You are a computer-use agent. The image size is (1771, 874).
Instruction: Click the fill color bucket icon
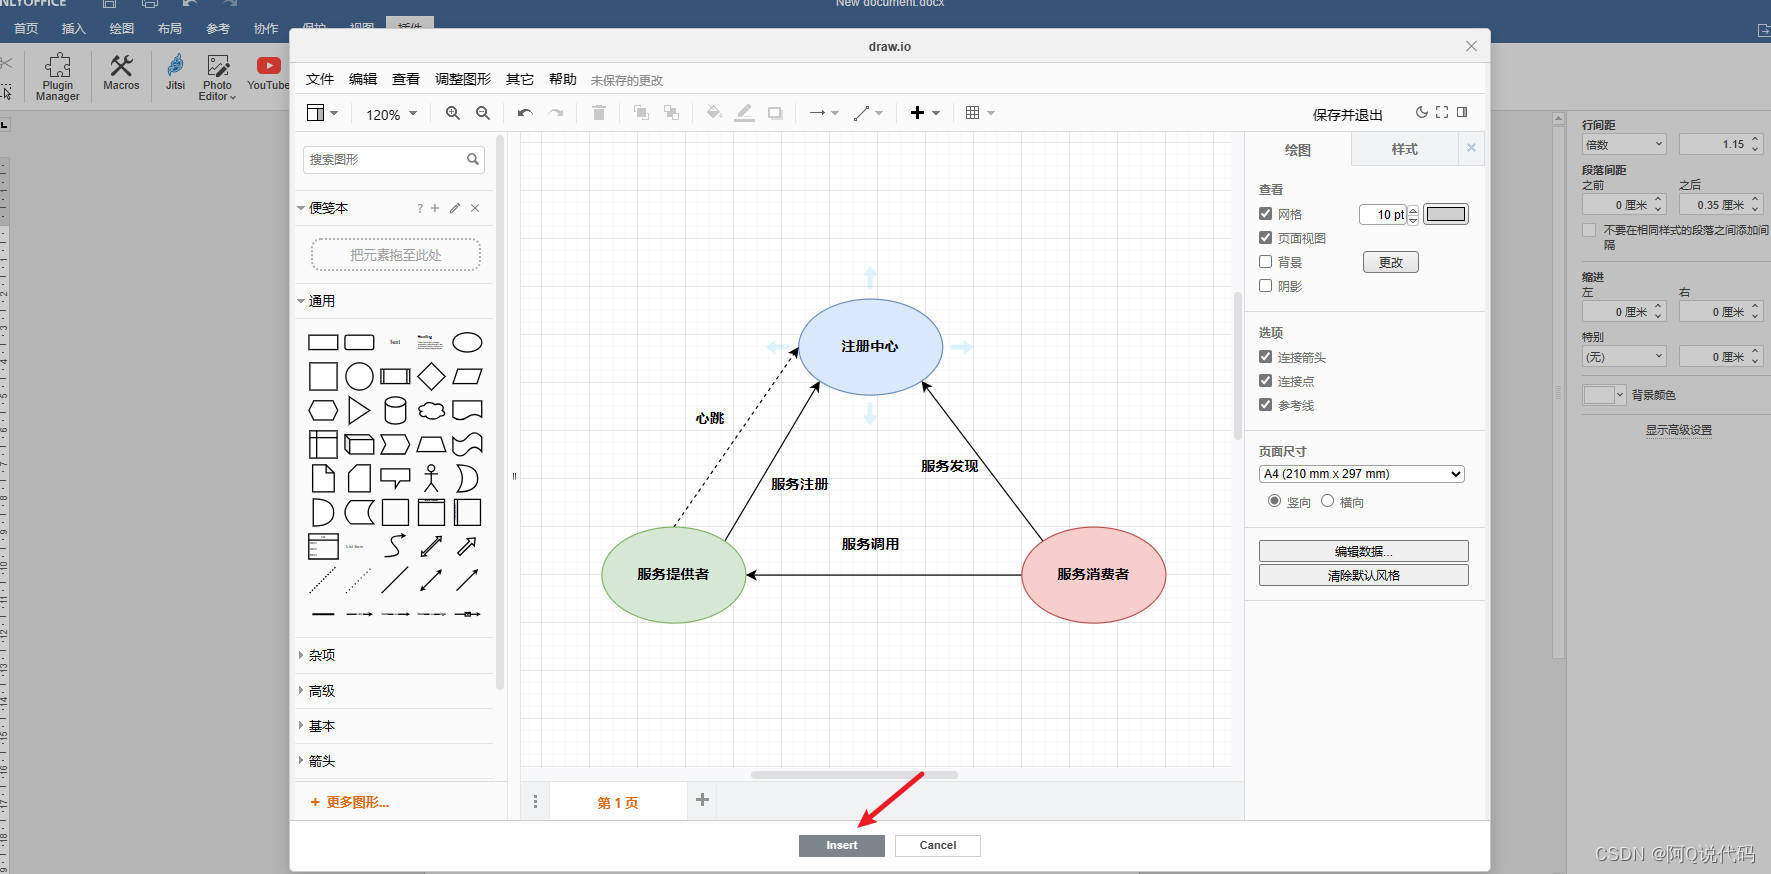pyautogui.click(x=714, y=113)
